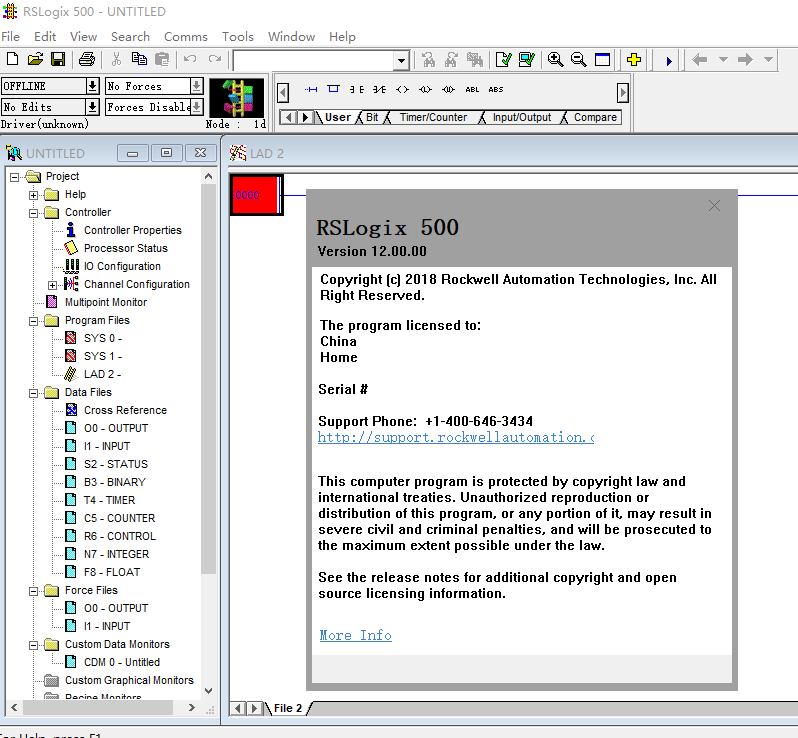Click the Print icon in the toolbar

pyautogui.click(x=87, y=60)
